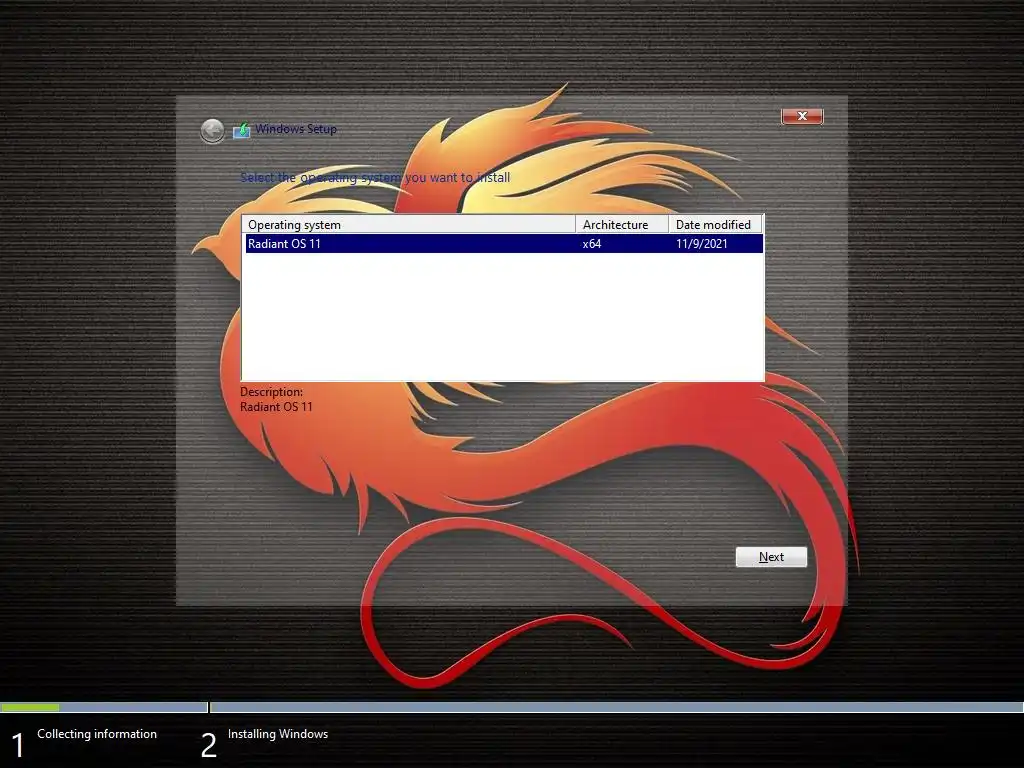This screenshot has height=768, width=1024.
Task: Click the Radiant OS 11 description text
Action: pyautogui.click(x=276, y=407)
